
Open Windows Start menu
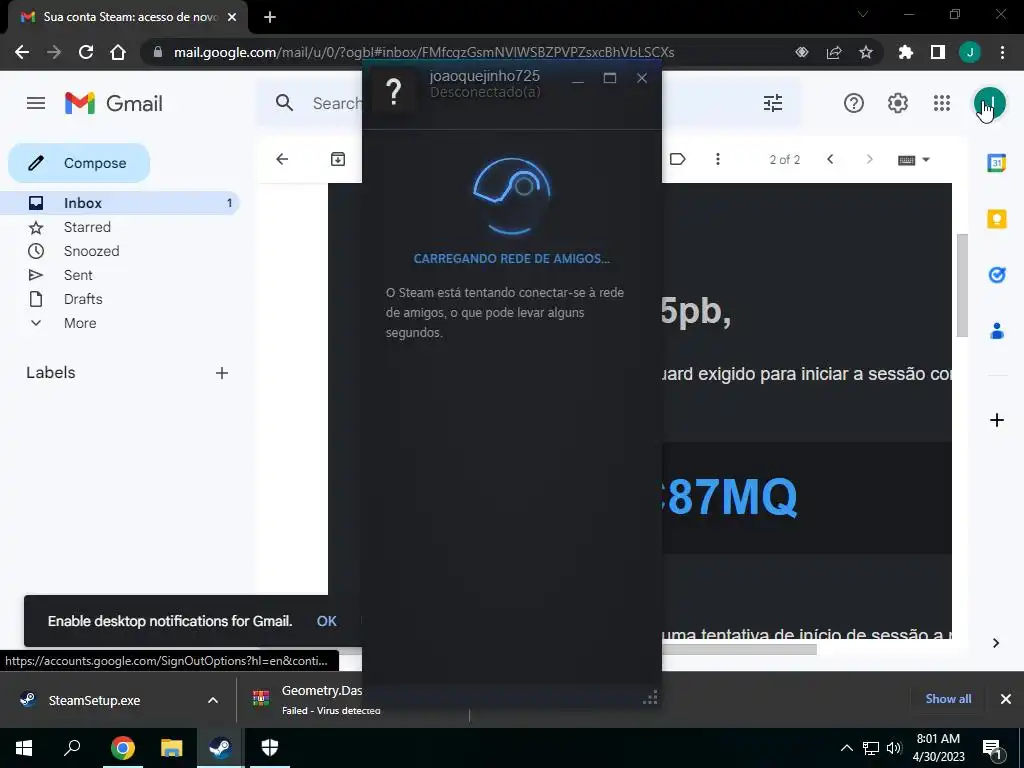tap(24, 748)
